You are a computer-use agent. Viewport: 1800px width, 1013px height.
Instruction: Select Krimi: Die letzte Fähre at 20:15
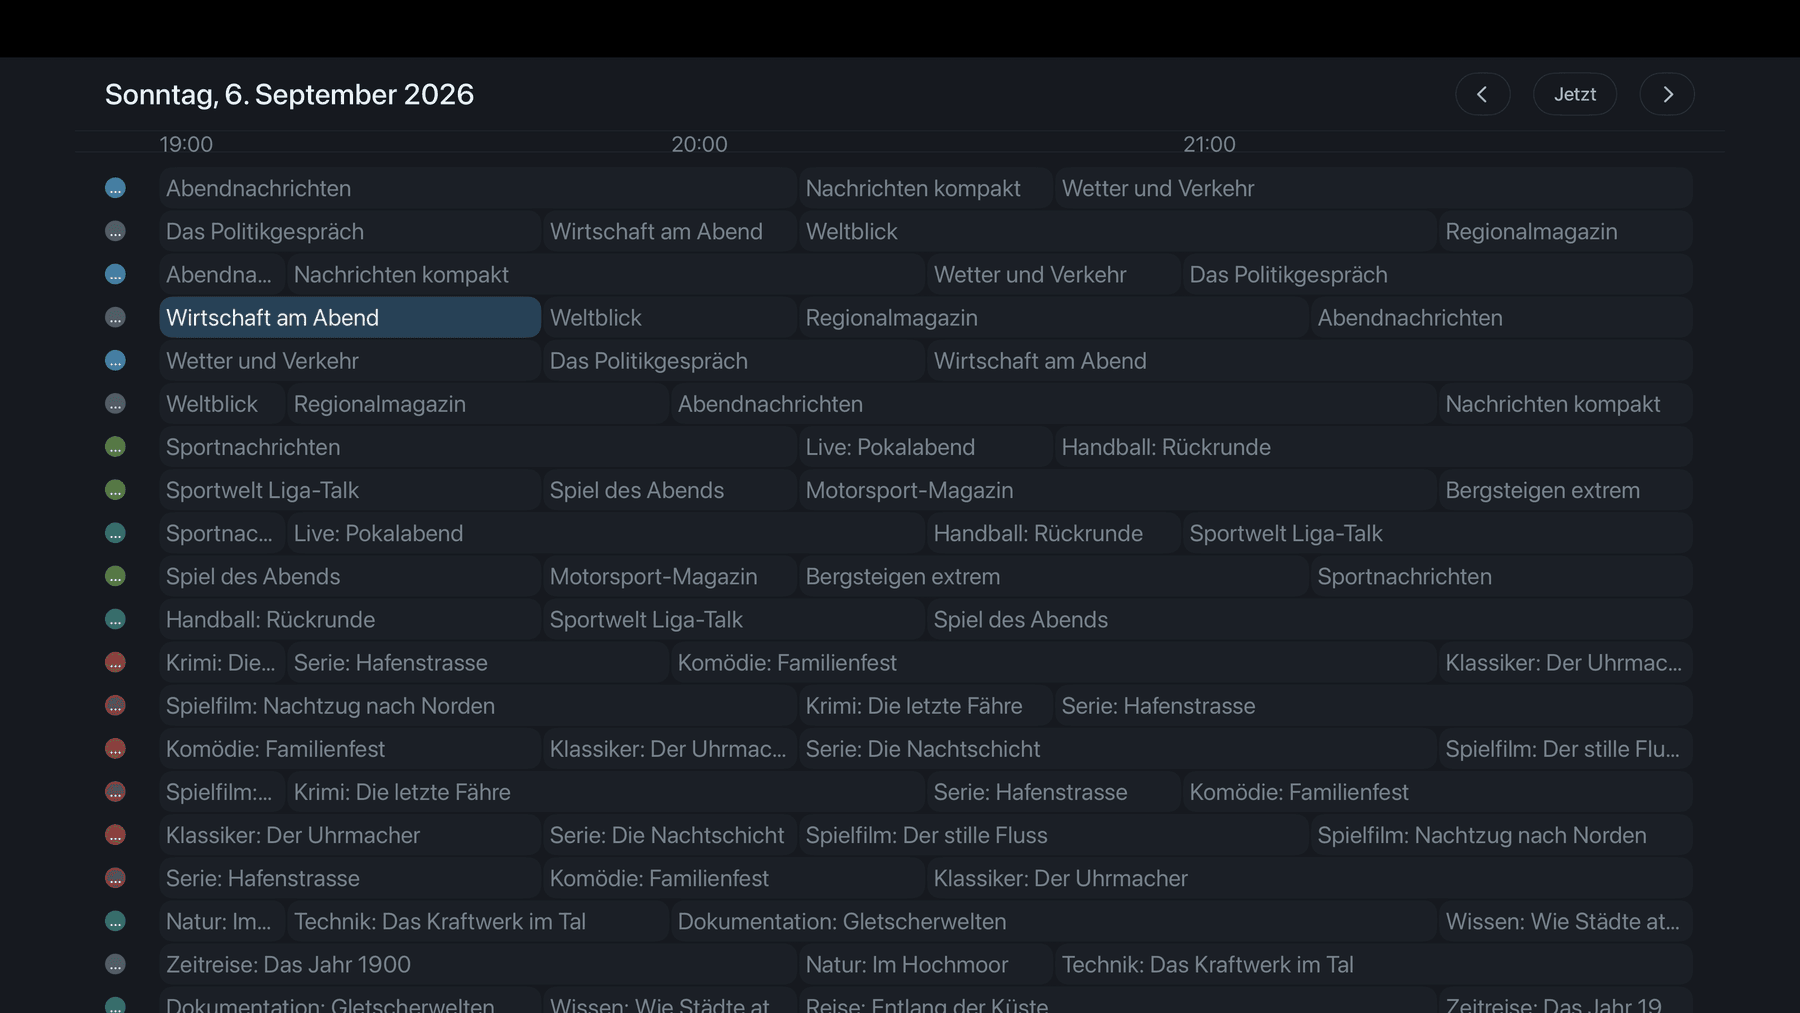click(x=925, y=705)
